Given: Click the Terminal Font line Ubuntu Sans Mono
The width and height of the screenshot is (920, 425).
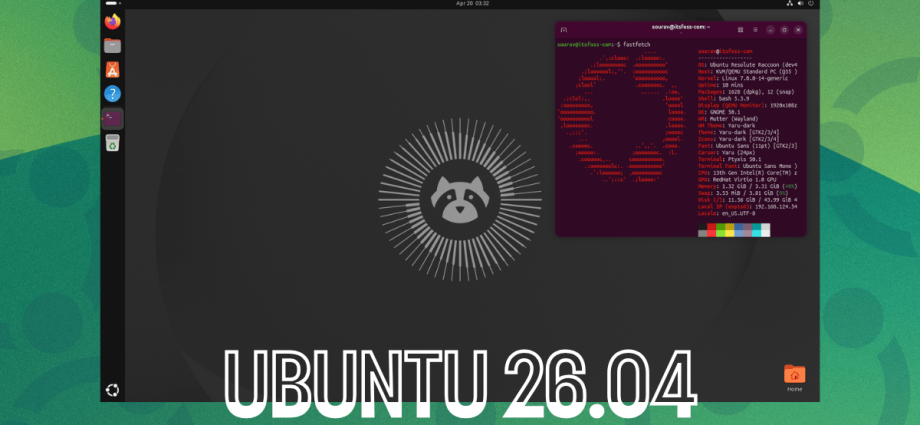Looking at the screenshot, I should (748, 166).
